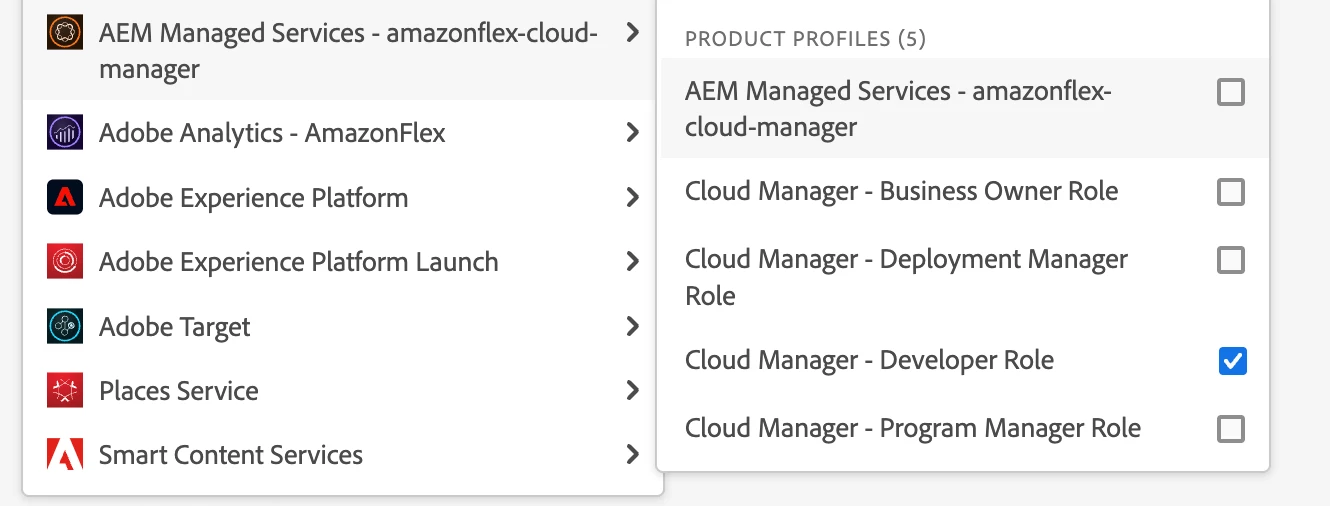The width and height of the screenshot is (1330, 506).
Task: Click the Experience Platform Launch icon
Action: click(x=65, y=262)
